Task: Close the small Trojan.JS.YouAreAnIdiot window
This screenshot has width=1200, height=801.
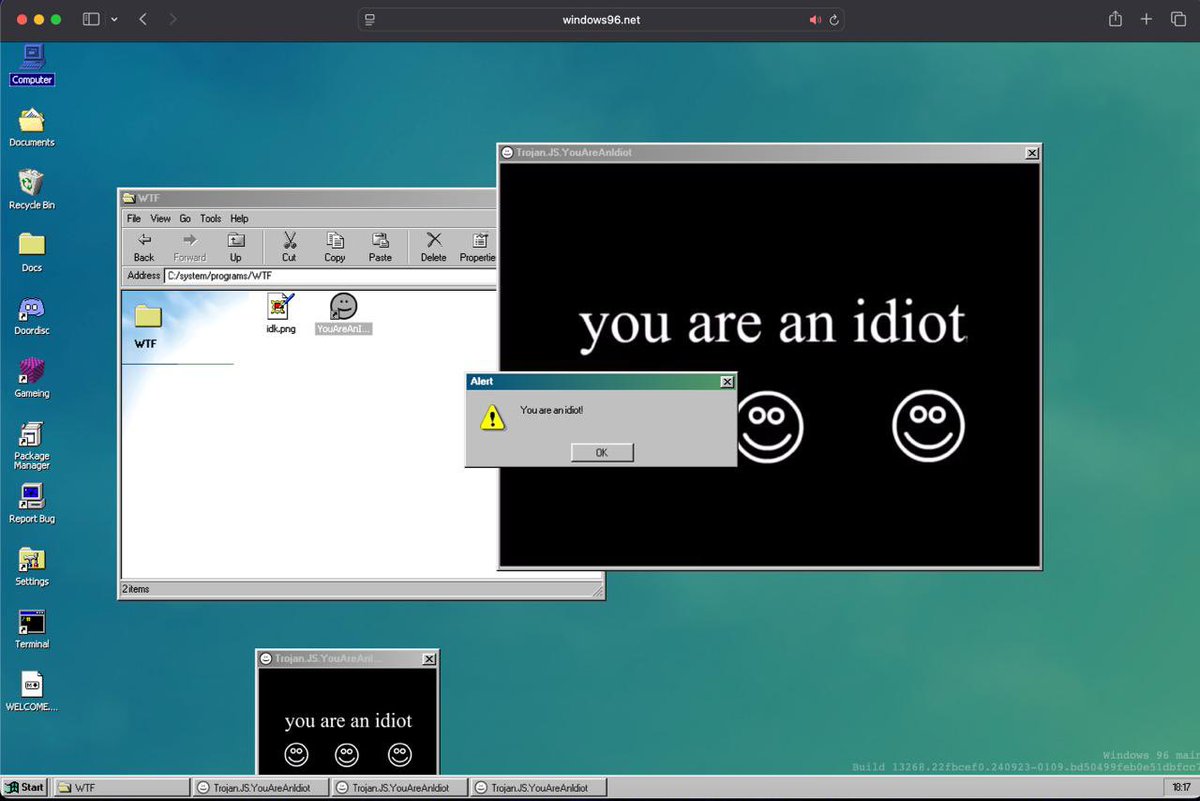Action: click(429, 659)
